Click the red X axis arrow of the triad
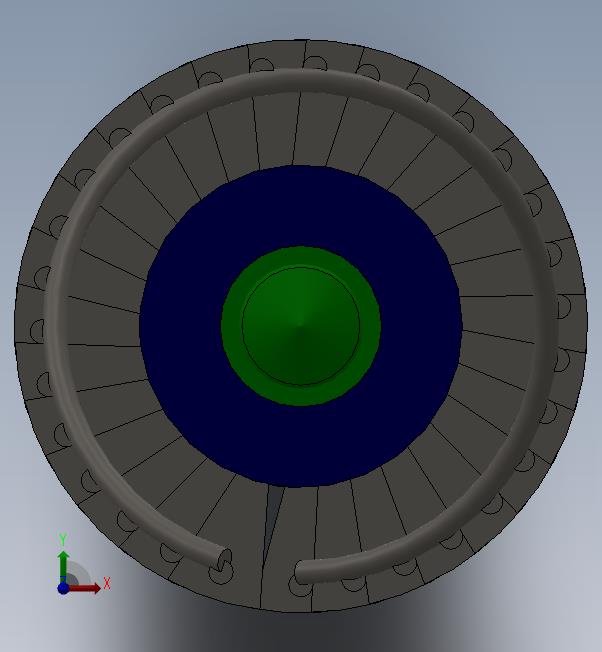602x652 pixels. coord(85,588)
